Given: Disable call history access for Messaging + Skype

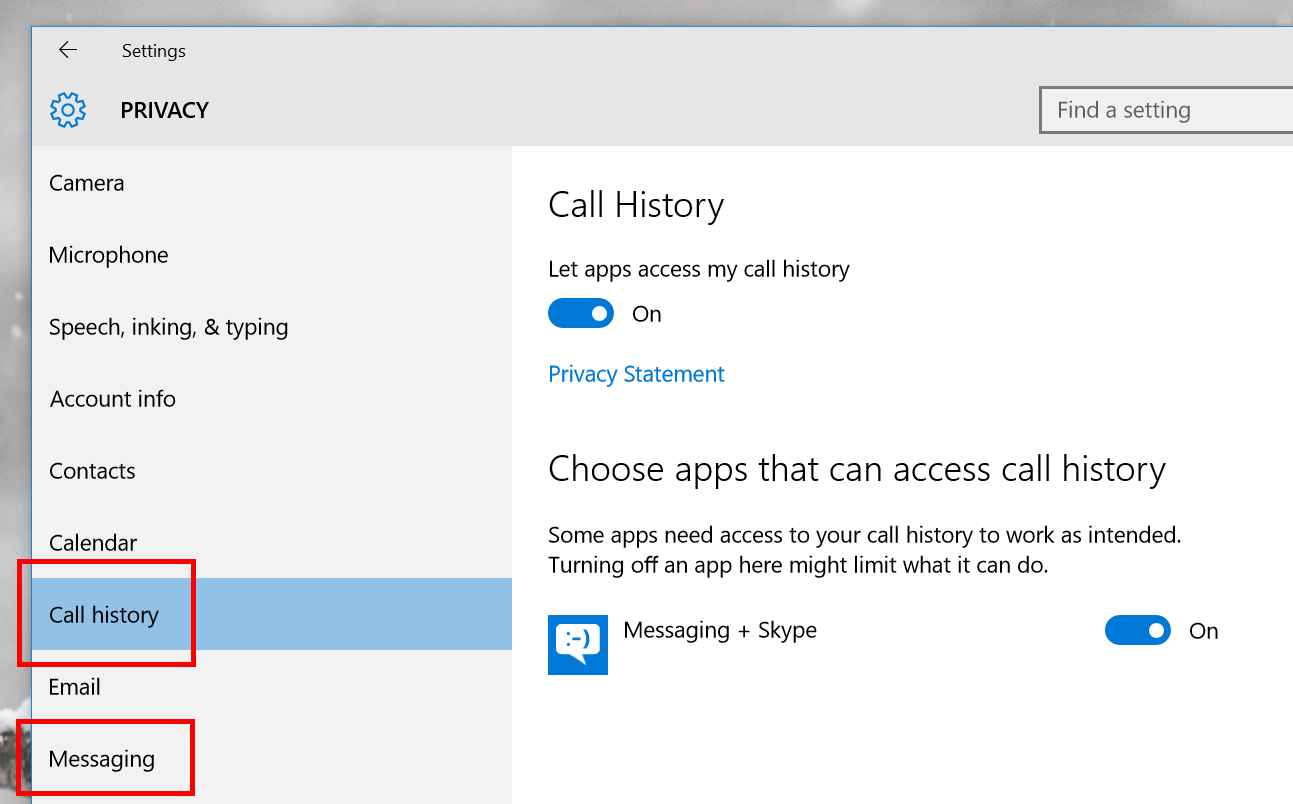Looking at the screenshot, I should pyautogui.click(x=1138, y=630).
